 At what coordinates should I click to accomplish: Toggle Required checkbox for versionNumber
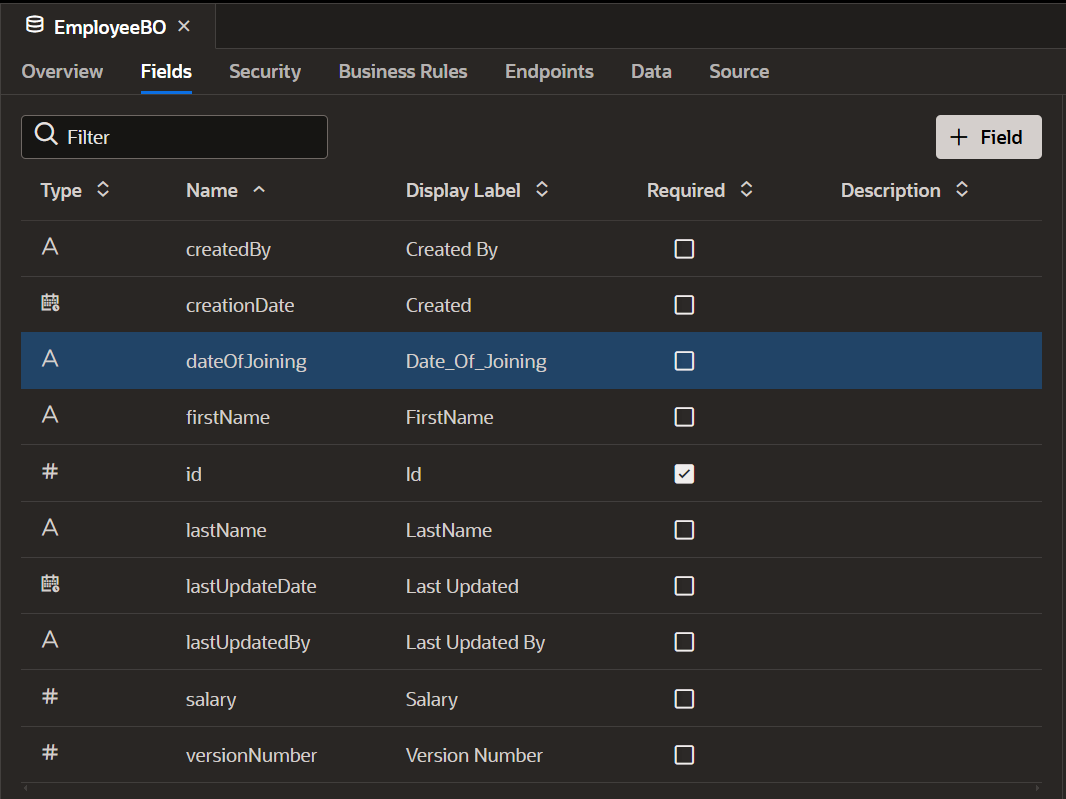point(684,755)
